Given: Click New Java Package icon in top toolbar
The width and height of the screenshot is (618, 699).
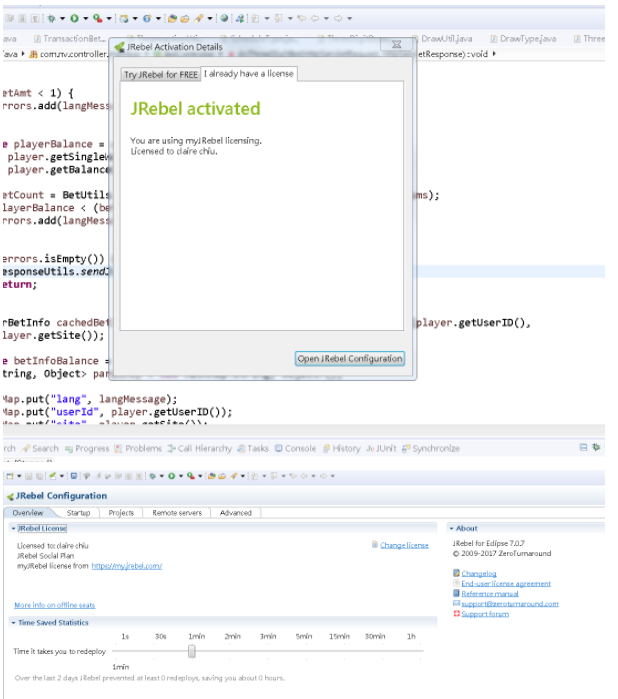Looking at the screenshot, I should 124,18.
